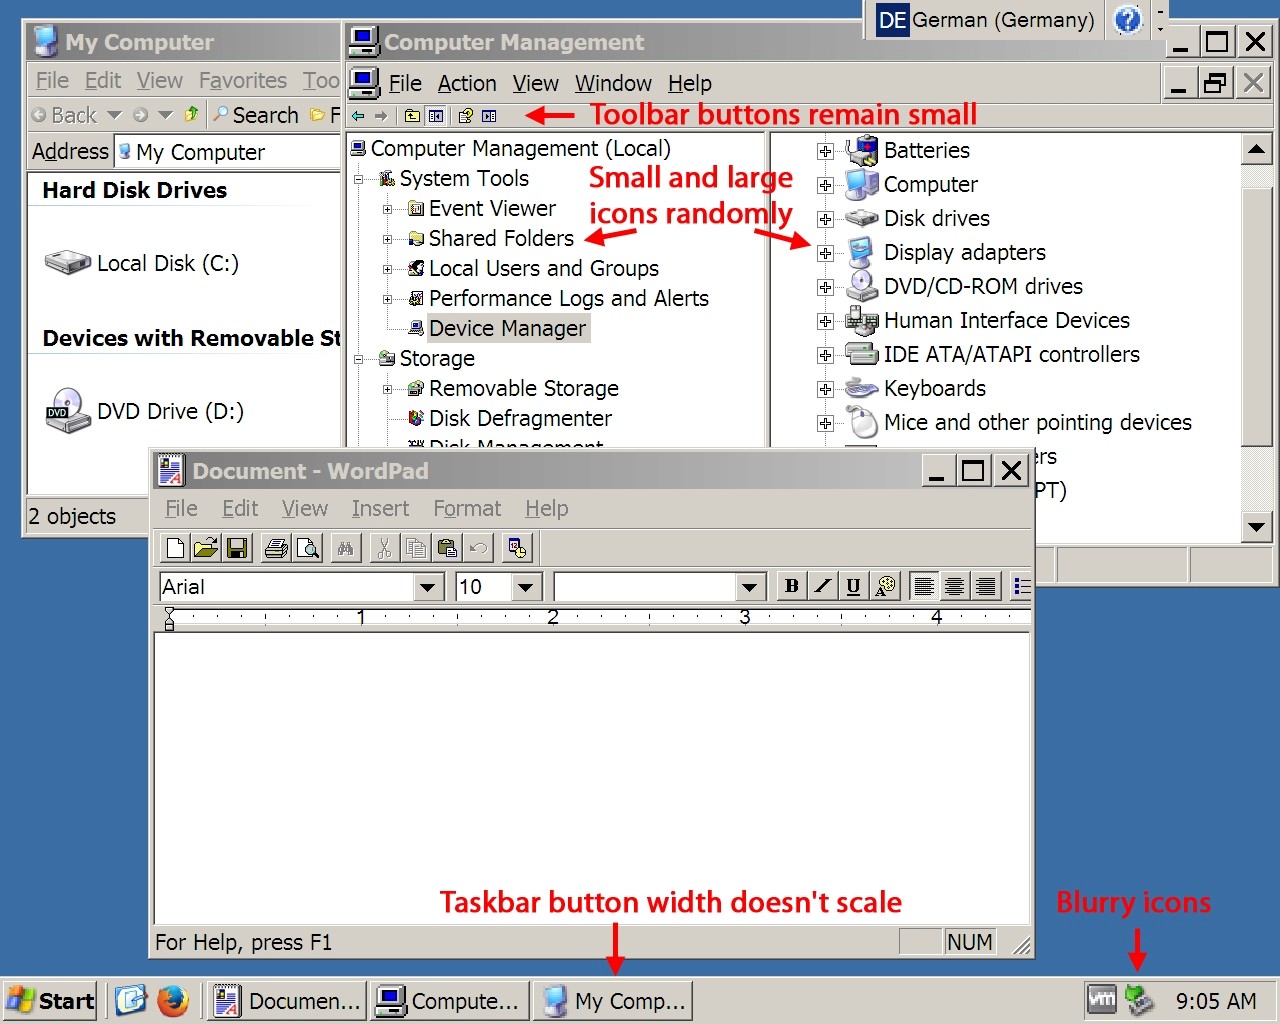Open the Format menu in WordPad
Screen dimensions: 1280x1024
tap(467, 508)
